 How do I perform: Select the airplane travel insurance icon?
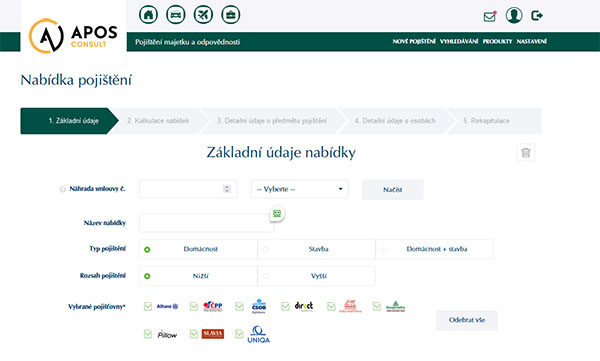[203, 15]
